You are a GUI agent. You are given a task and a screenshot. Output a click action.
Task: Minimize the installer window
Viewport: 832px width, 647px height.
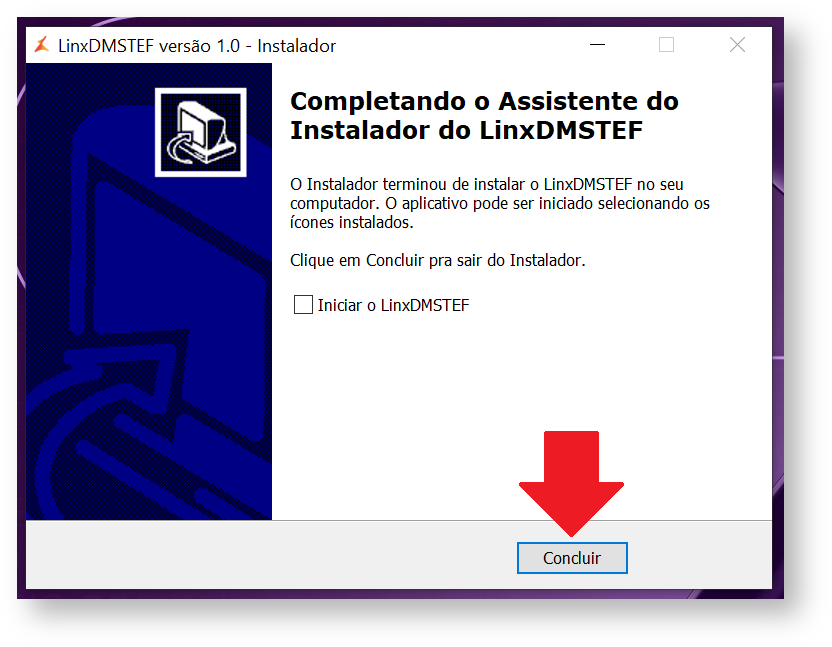click(x=597, y=45)
